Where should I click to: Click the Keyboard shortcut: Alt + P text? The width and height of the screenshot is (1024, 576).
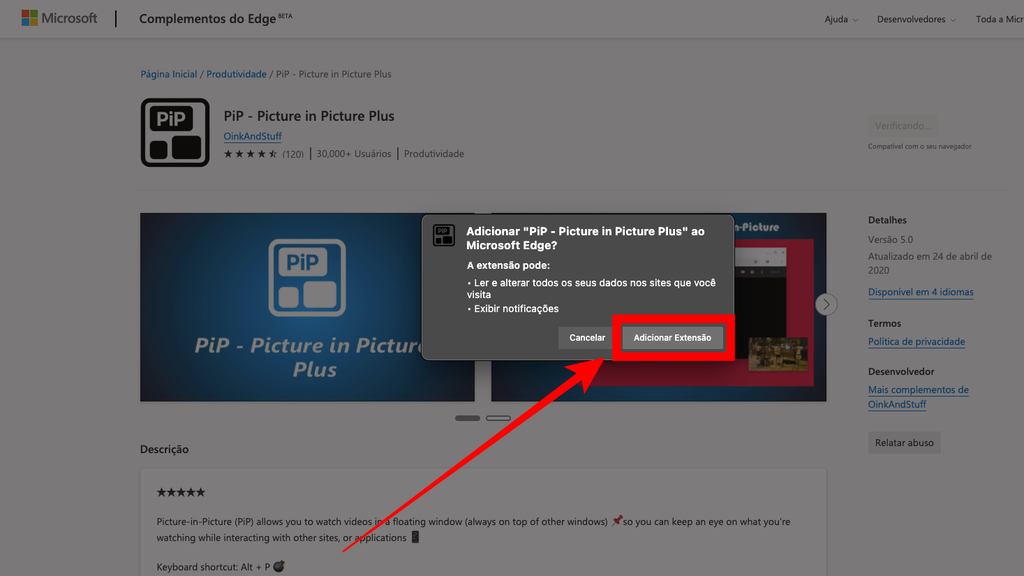coord(213,567)
